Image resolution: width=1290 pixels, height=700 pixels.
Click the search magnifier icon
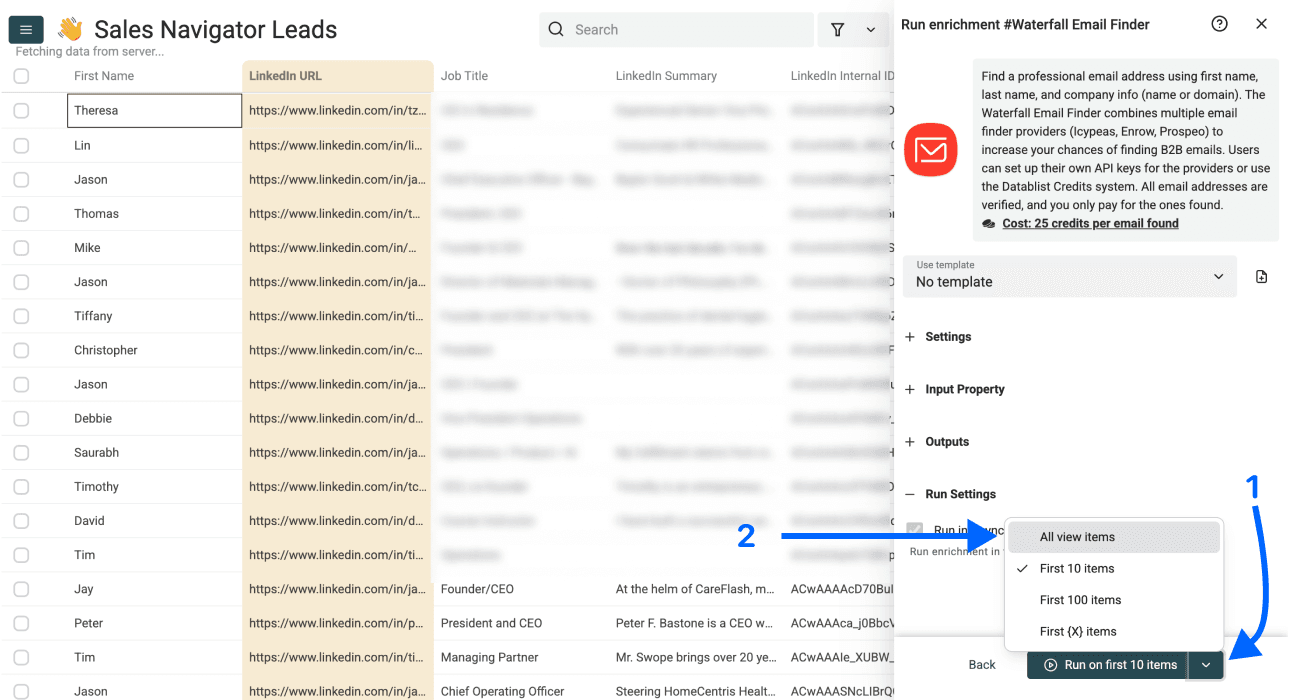[x=556, y=29]
